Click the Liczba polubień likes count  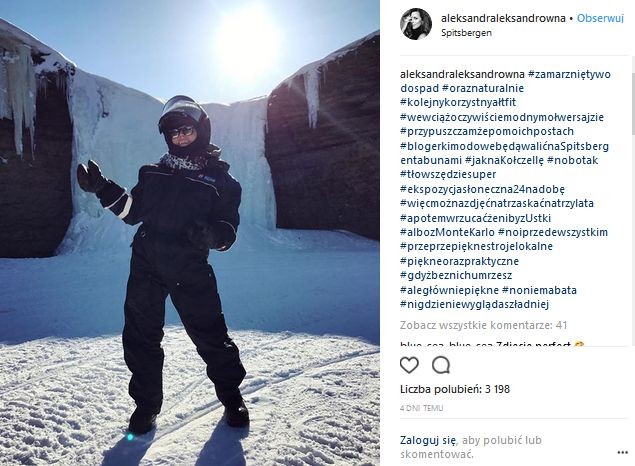tap(455, 389)
